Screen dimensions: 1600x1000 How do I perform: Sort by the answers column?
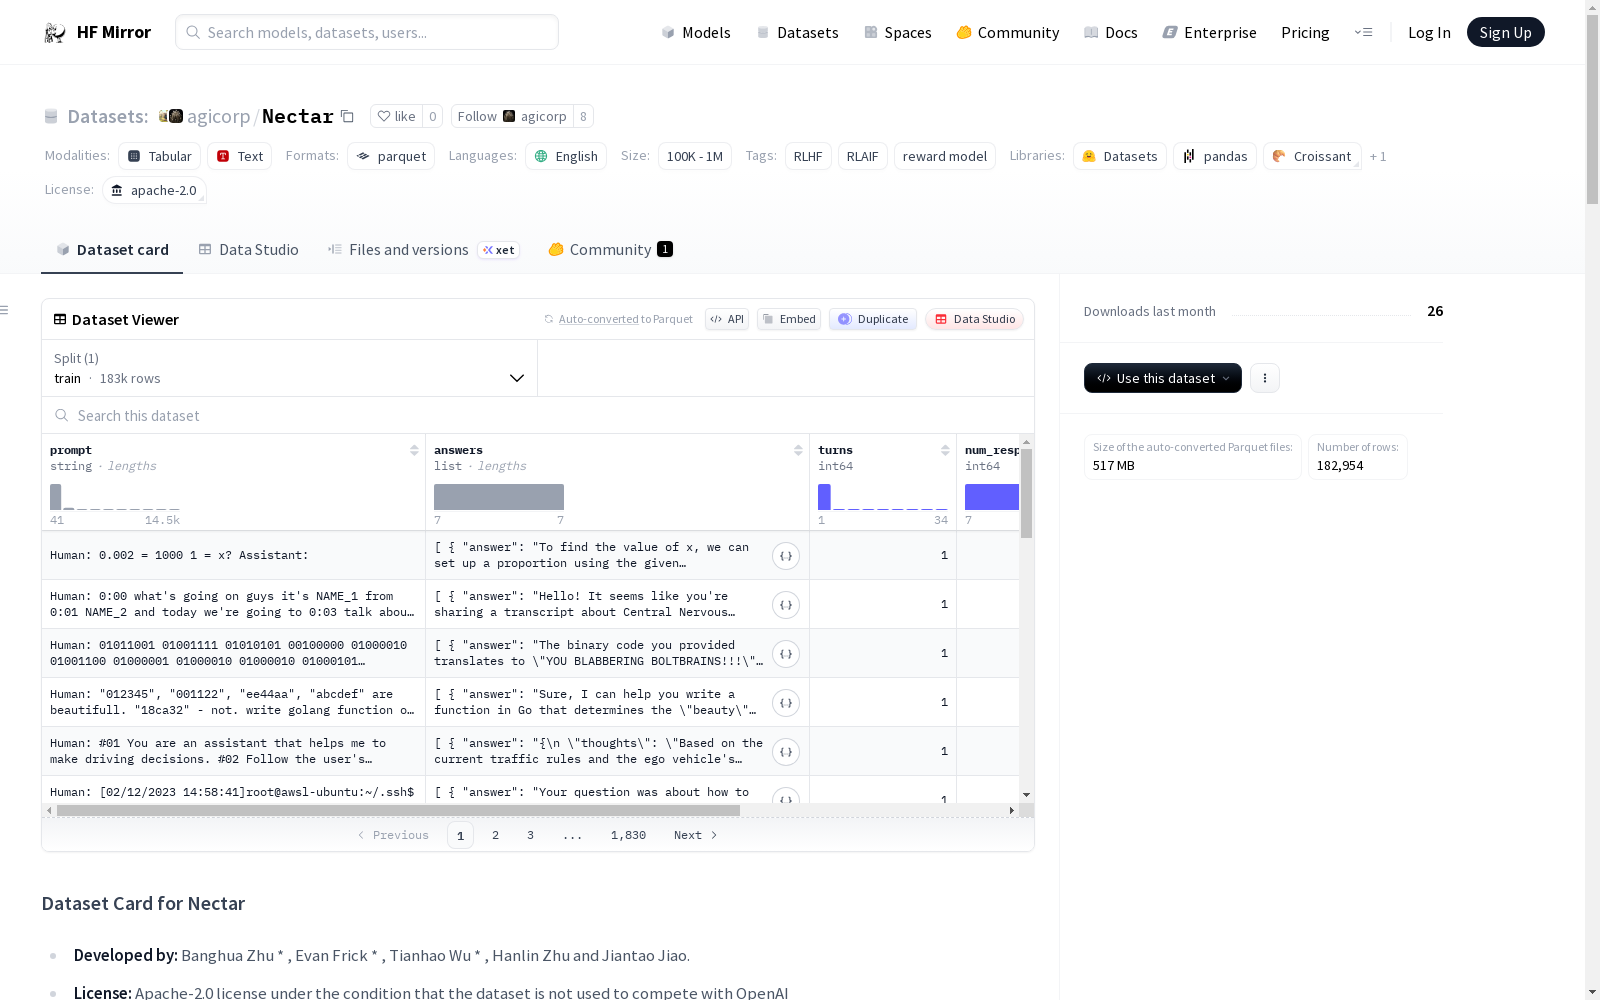pyautogui.click(x=798, y=450)
